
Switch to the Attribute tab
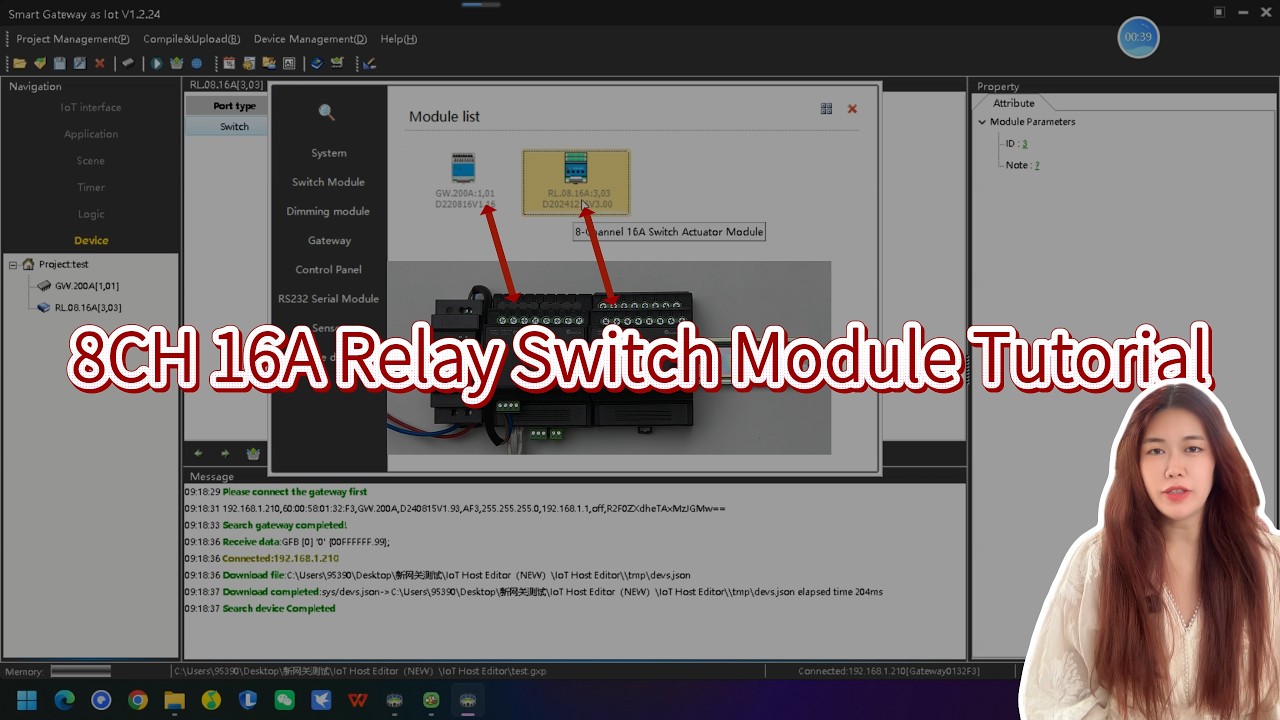point(1013,103)
